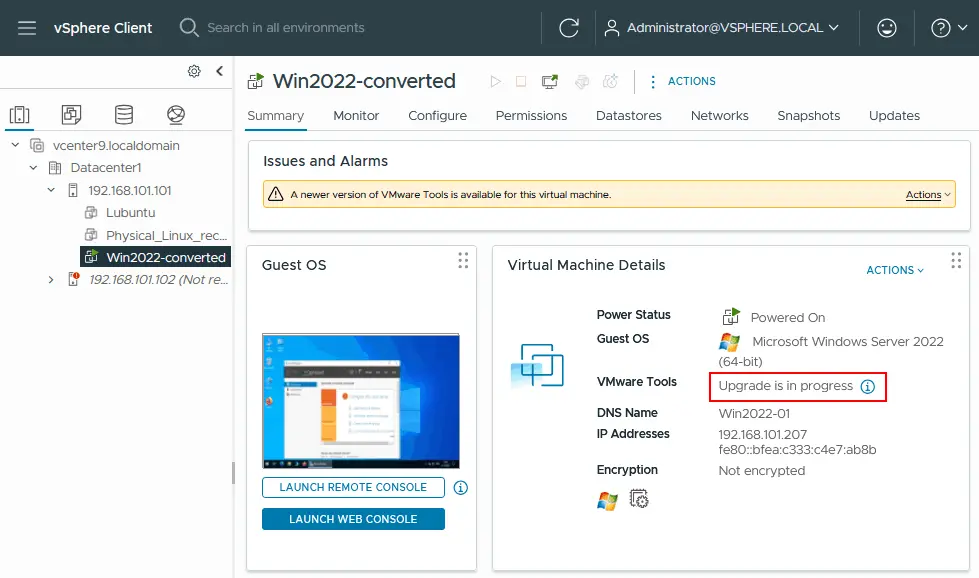Click the VM hardware settings icon below Encryption
979x578 pixels.
(639, 499)
